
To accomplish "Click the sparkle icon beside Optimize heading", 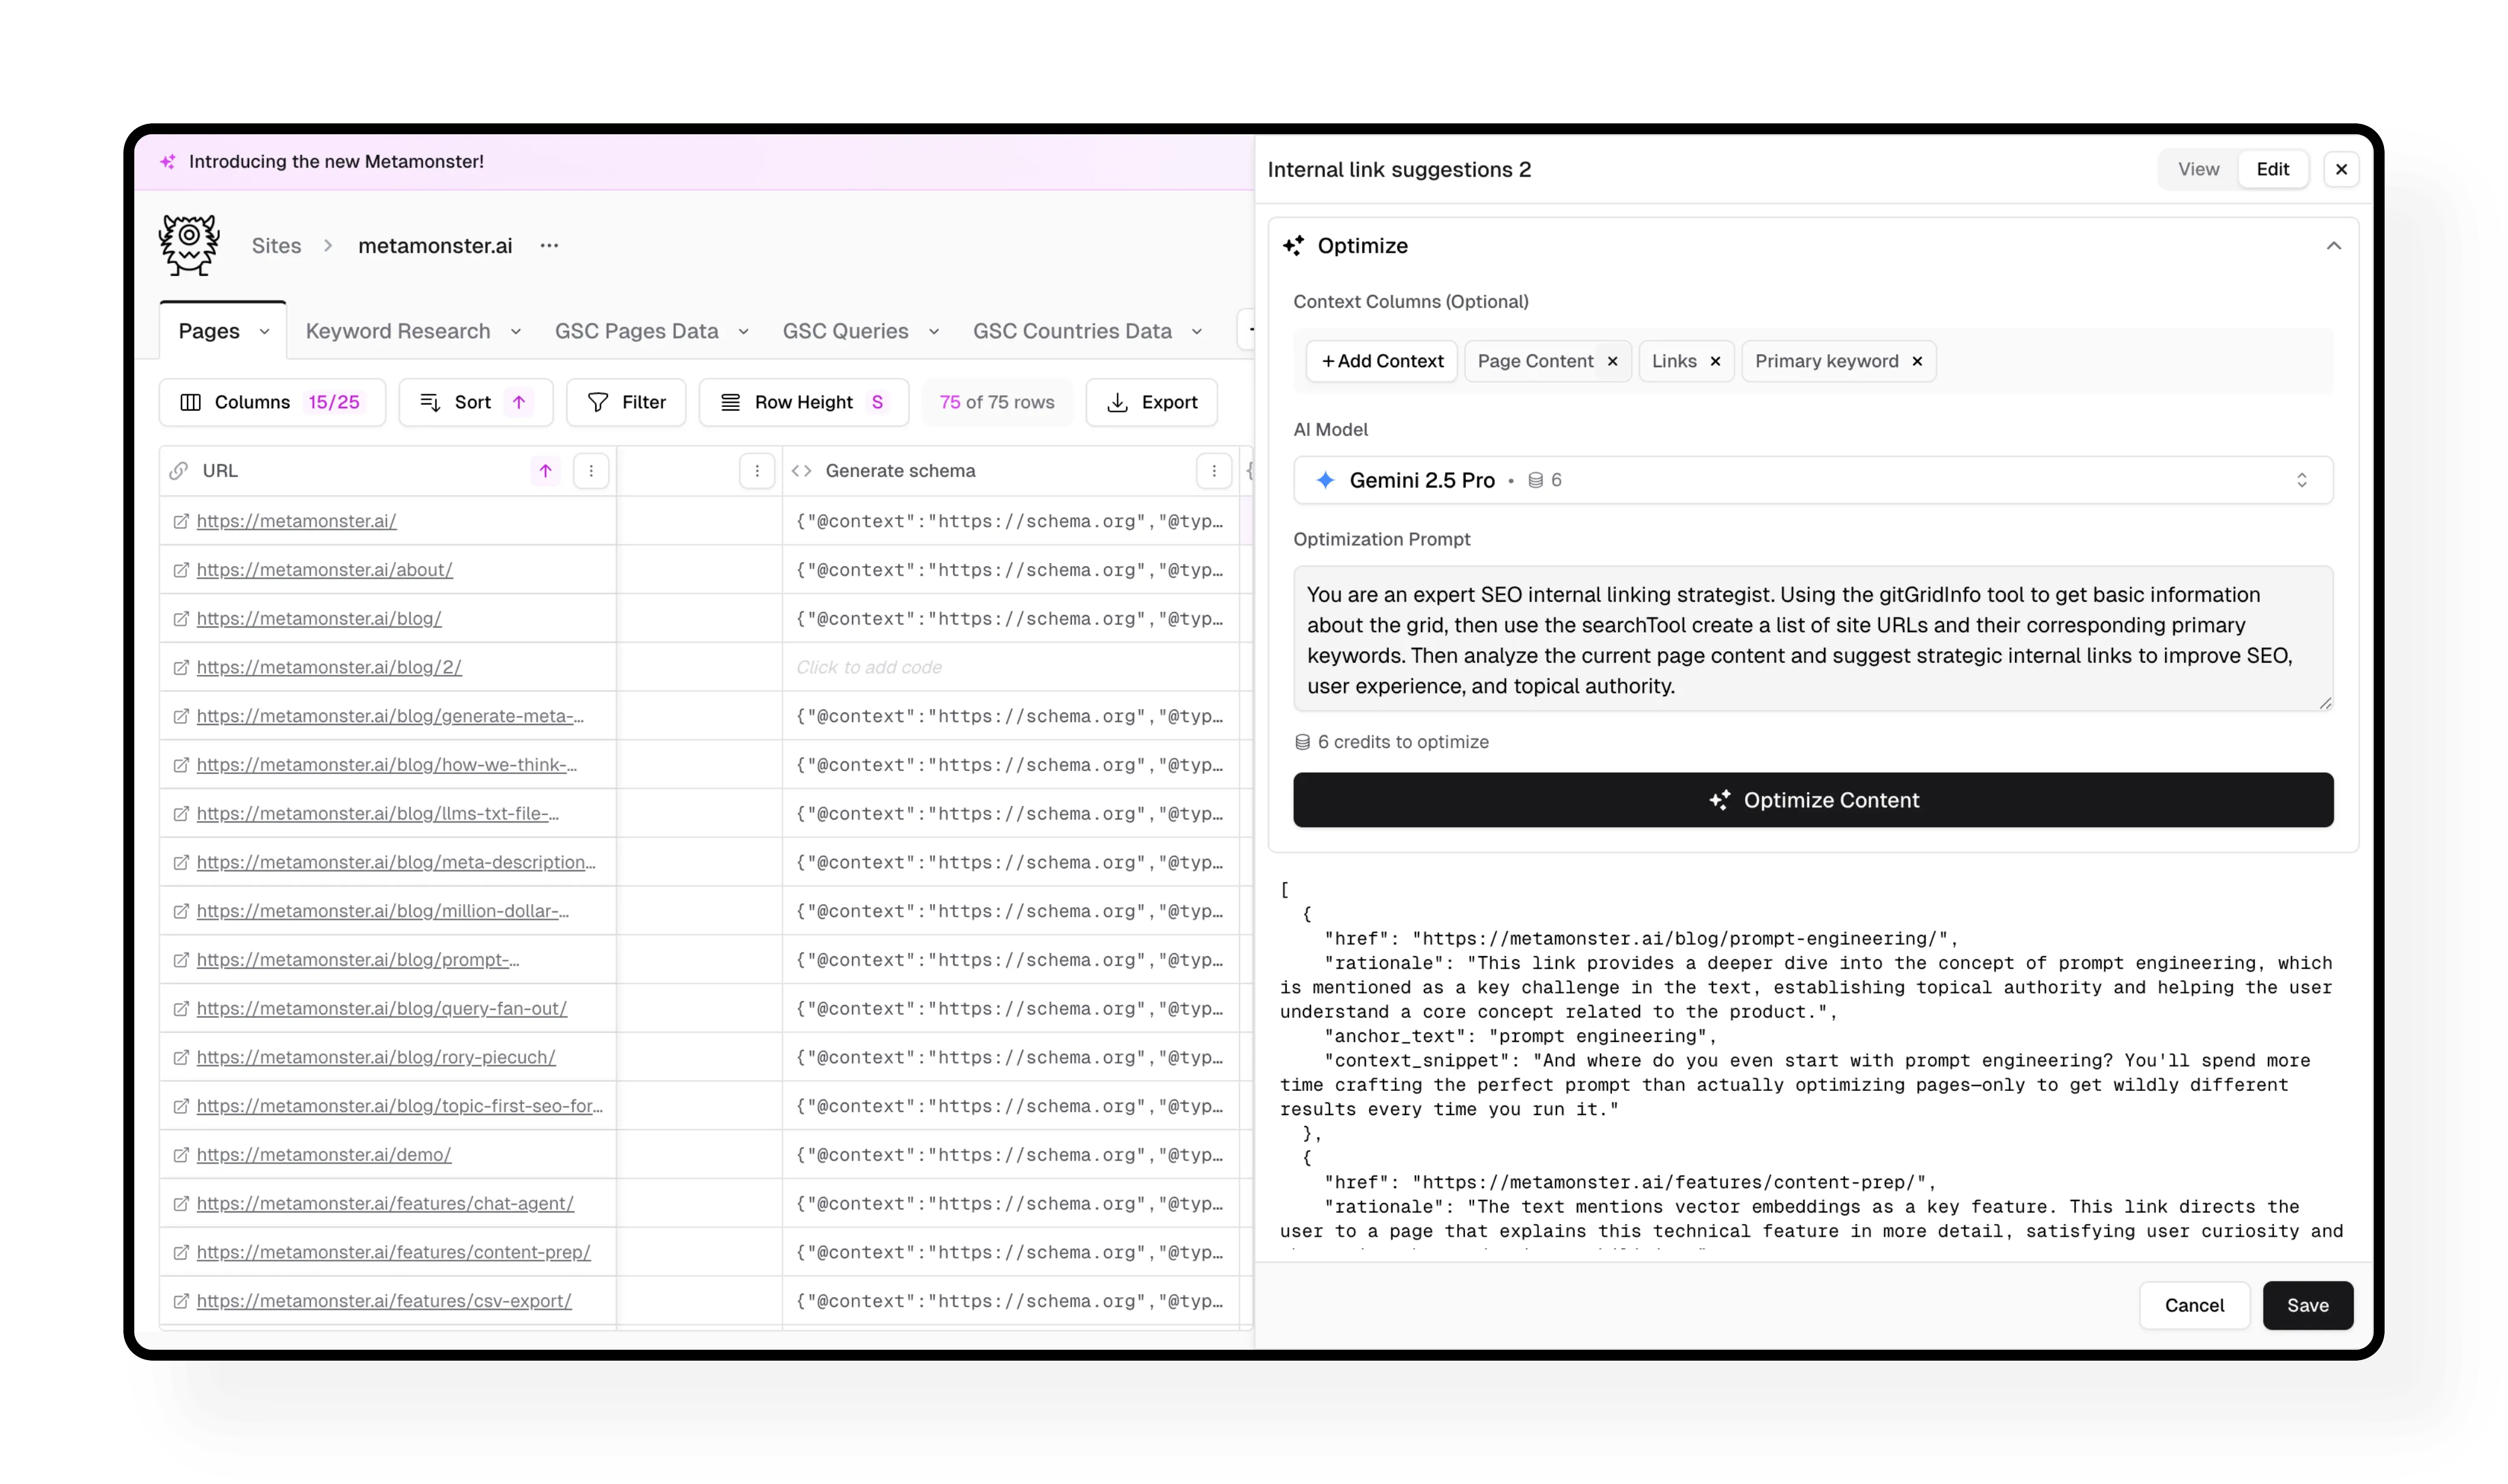I will 1293,245.
